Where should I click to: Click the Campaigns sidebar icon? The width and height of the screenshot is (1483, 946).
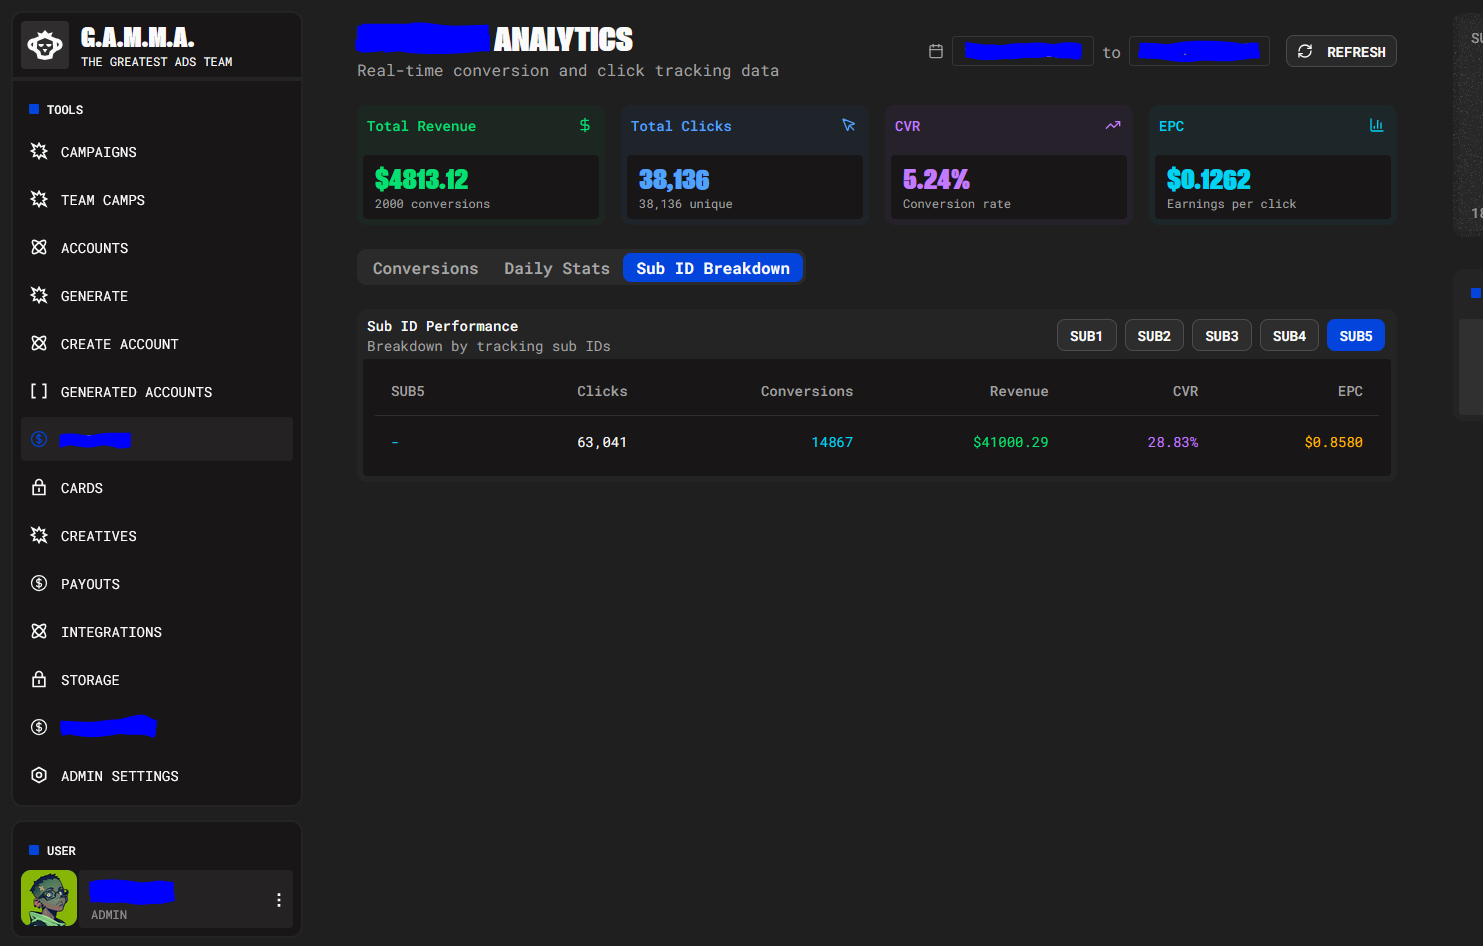pos(39,151)
